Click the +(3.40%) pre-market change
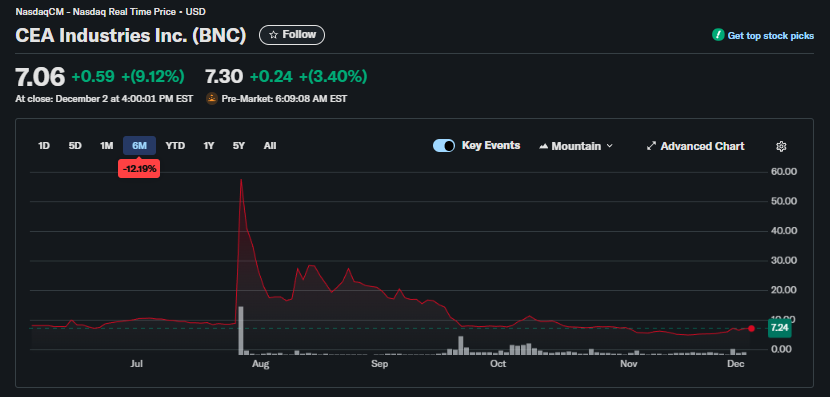The width and height of the screenshot is (830, 397). pos(333,77)
